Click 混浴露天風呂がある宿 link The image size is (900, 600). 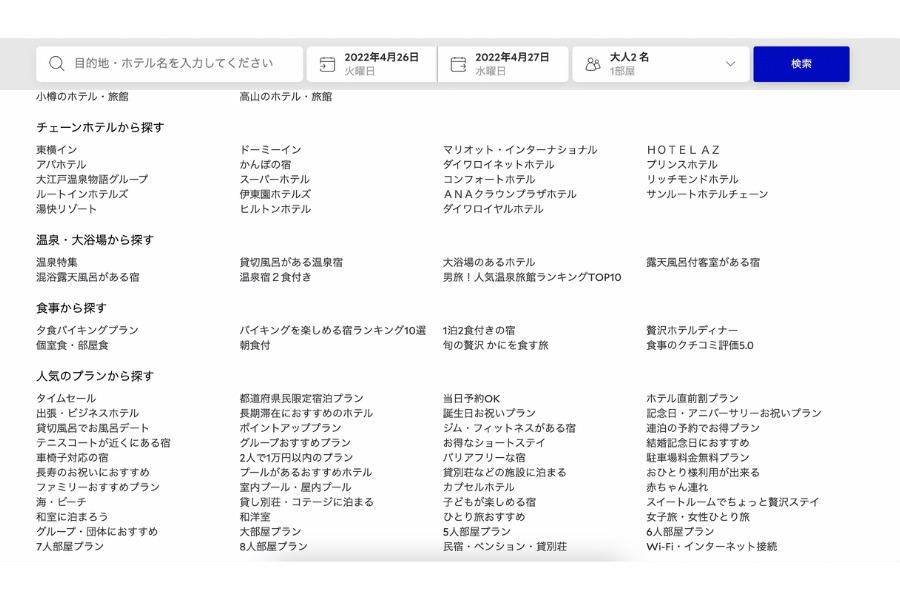(x=87, y=277)
